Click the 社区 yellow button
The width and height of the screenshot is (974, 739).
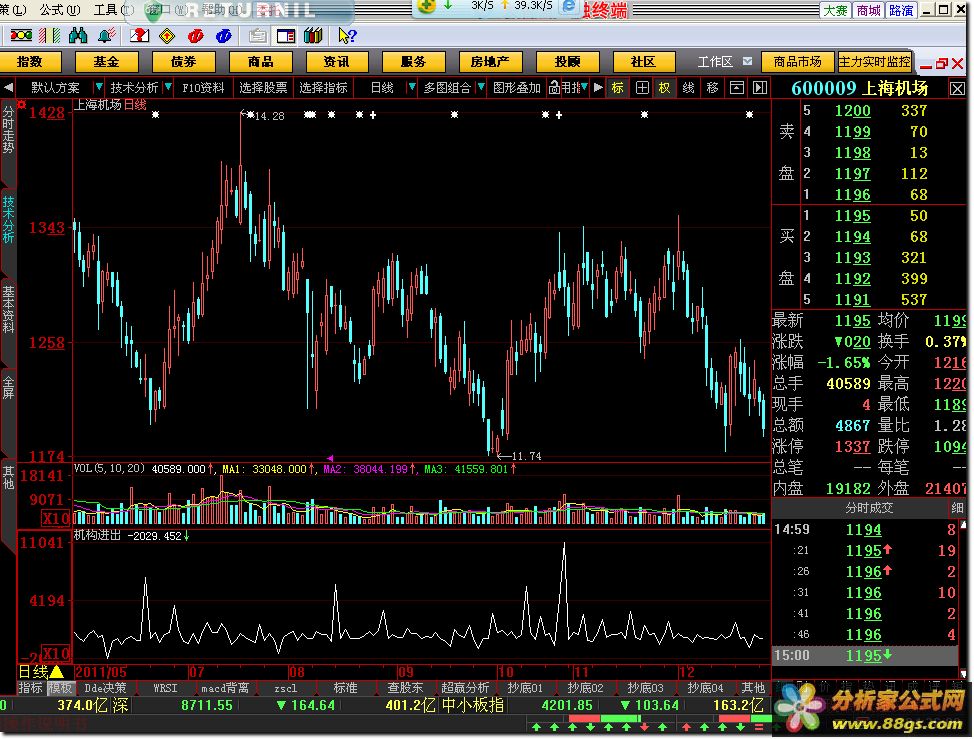pyautogui.click(x=644, y=61)
